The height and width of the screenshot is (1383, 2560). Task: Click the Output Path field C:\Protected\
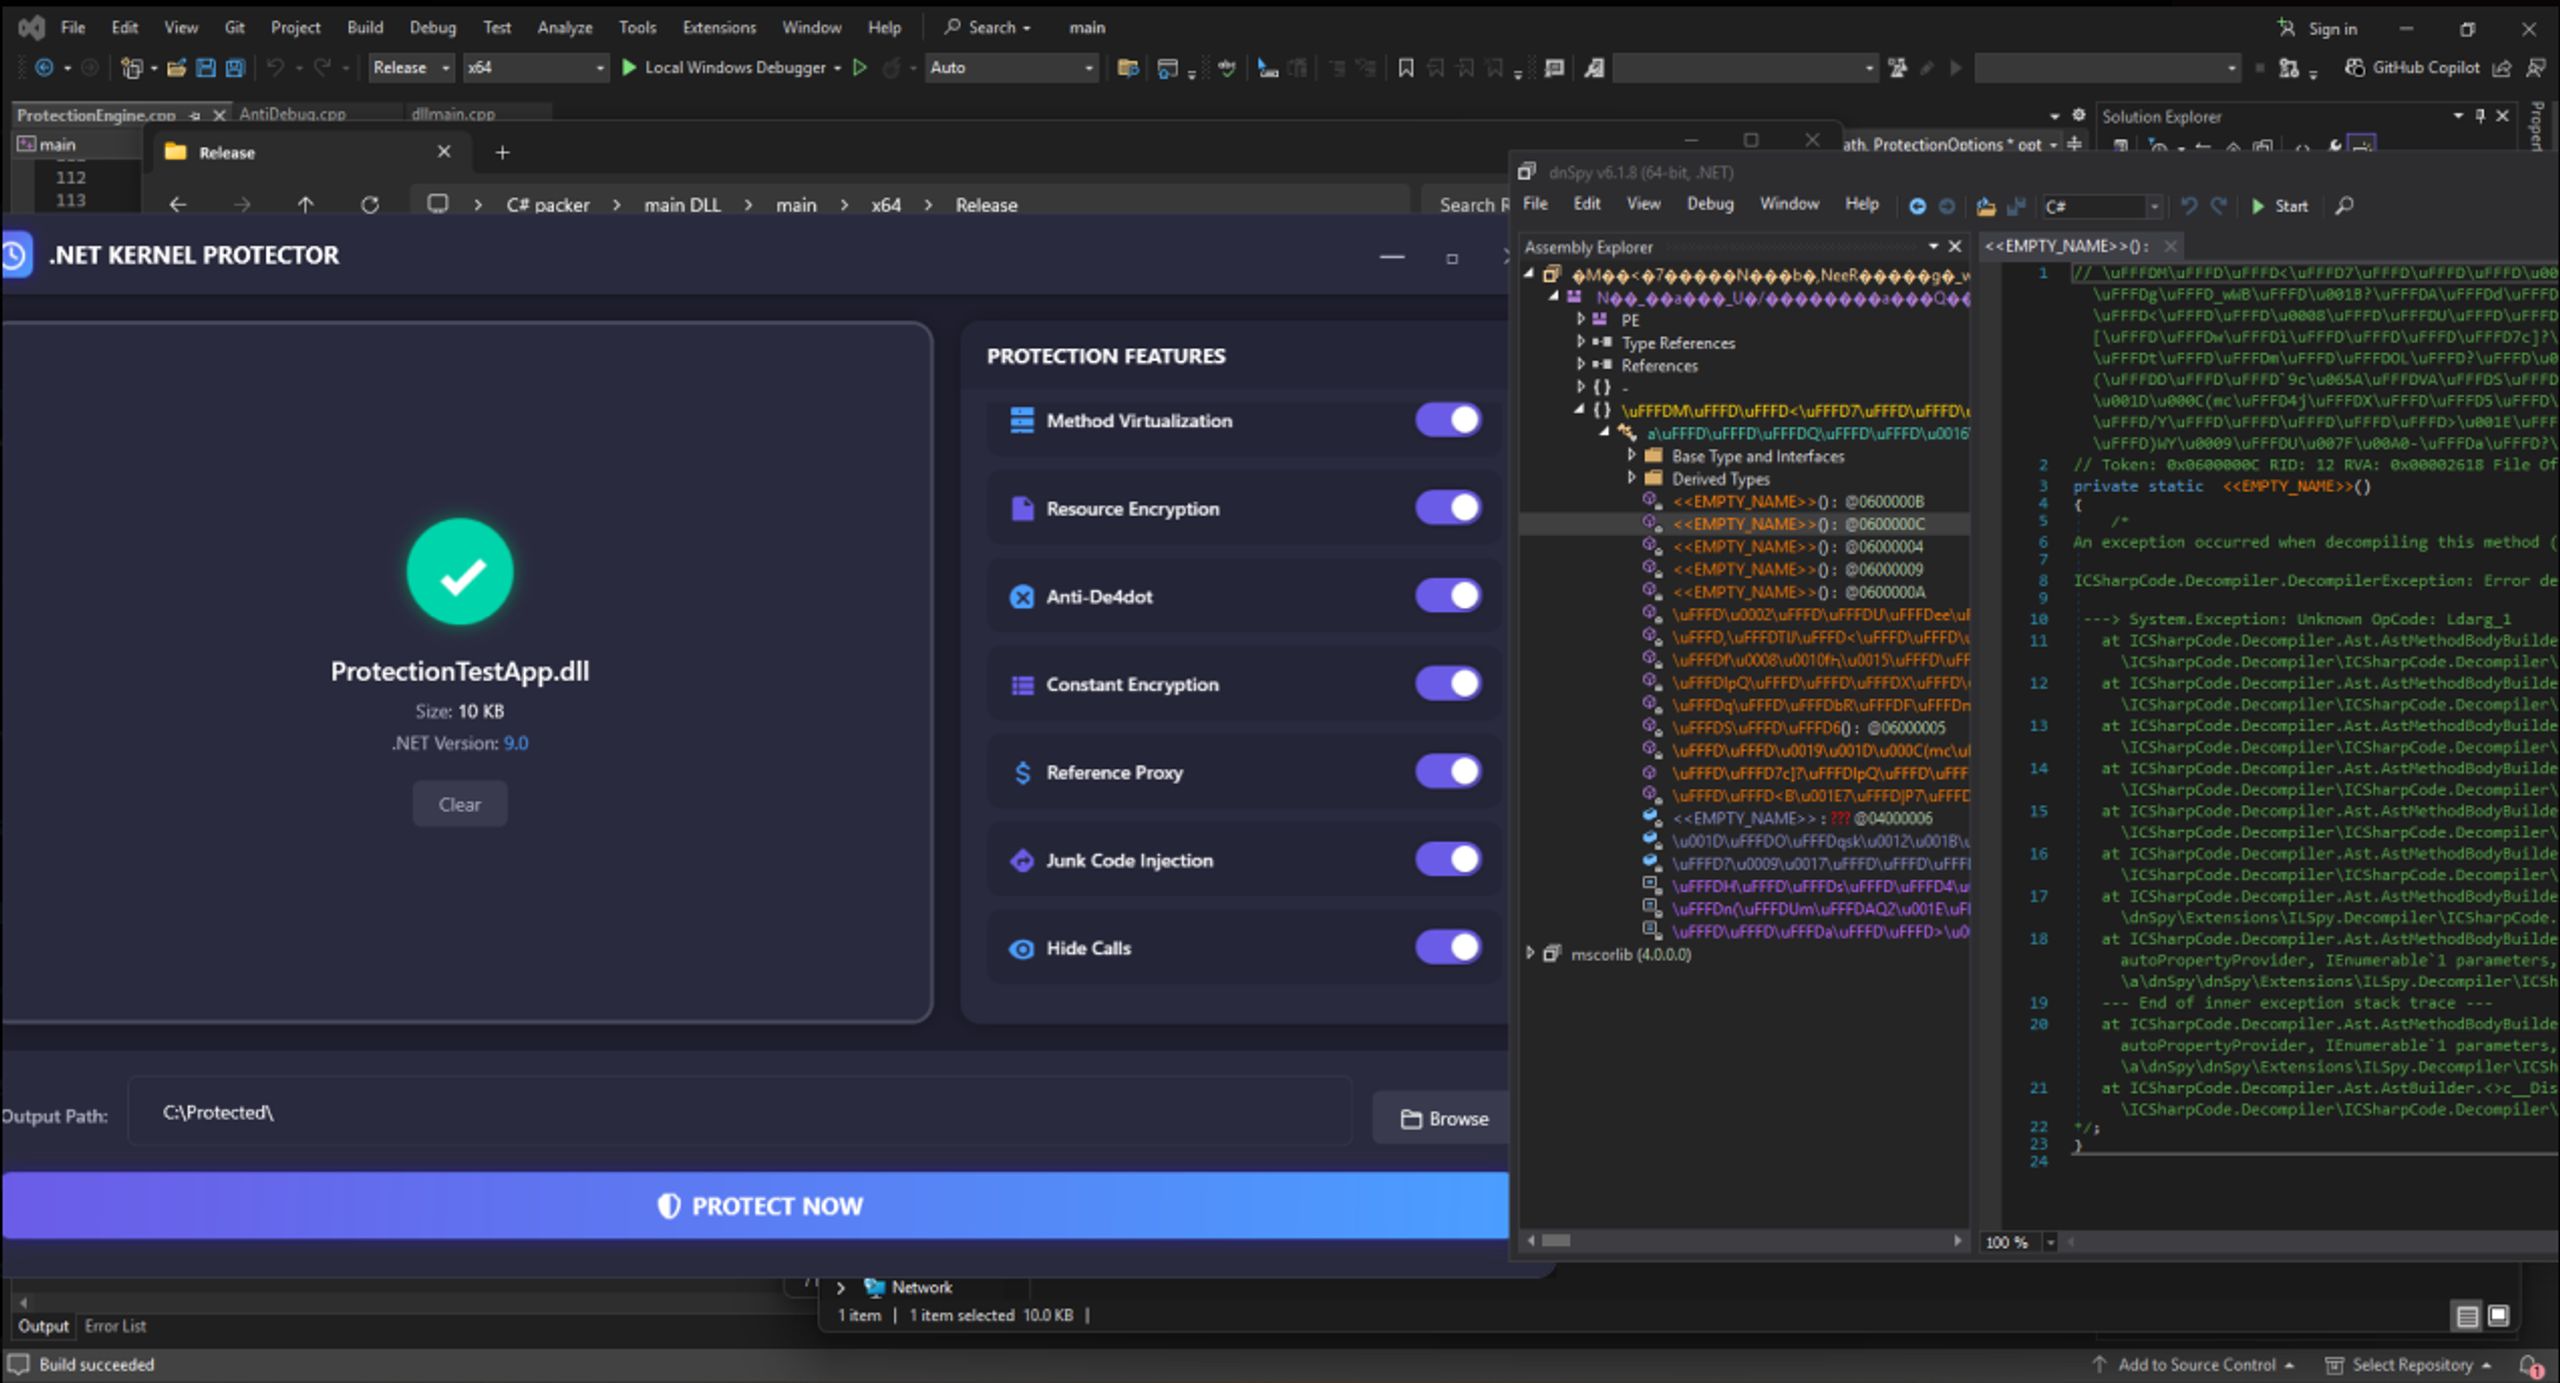point(740,1112)
